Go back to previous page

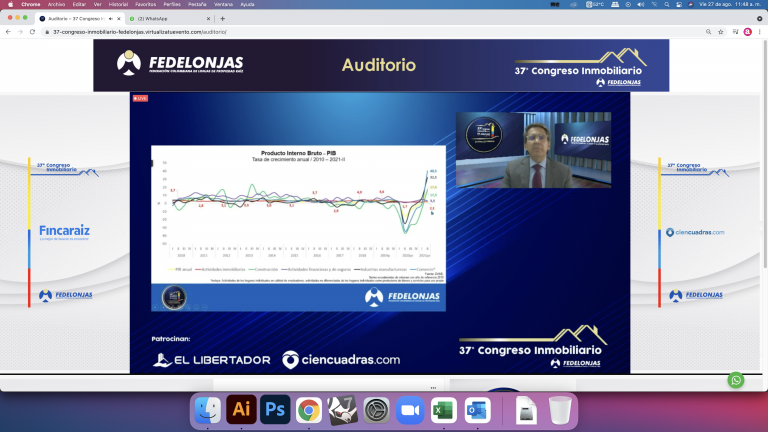(8, 32)
